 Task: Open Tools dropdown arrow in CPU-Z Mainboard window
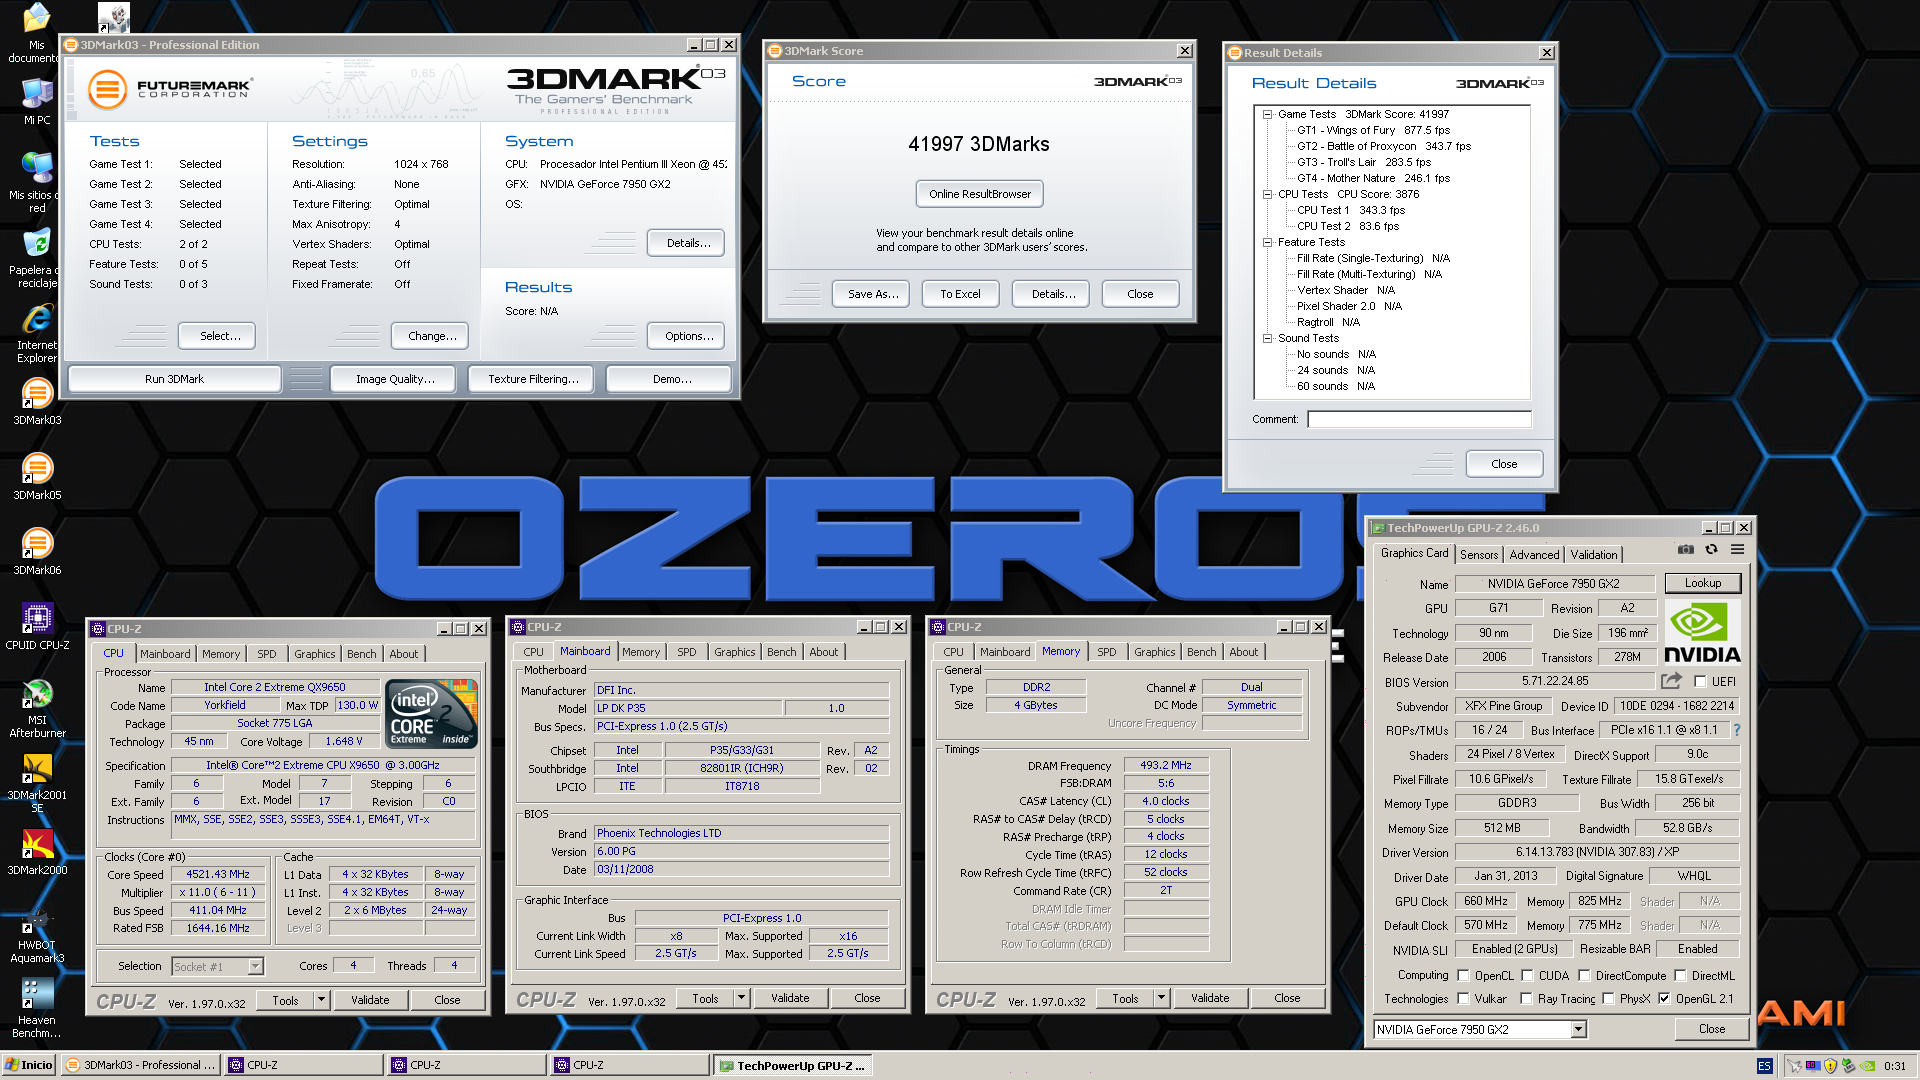[x=741, y=998]
